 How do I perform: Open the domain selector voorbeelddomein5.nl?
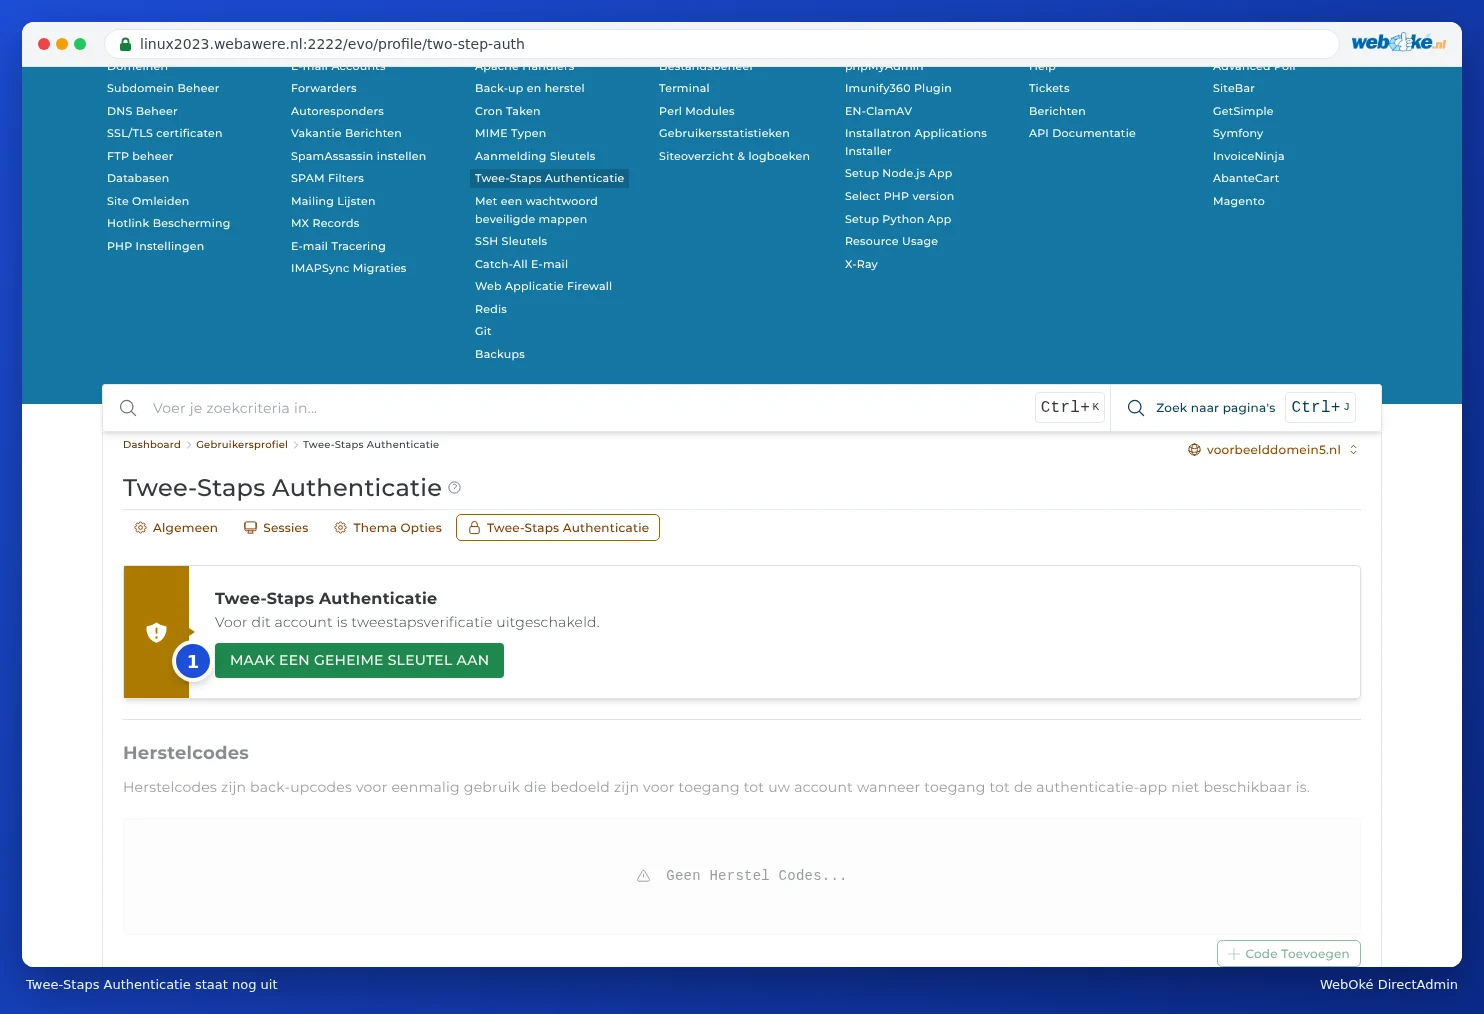point(1273,450)
